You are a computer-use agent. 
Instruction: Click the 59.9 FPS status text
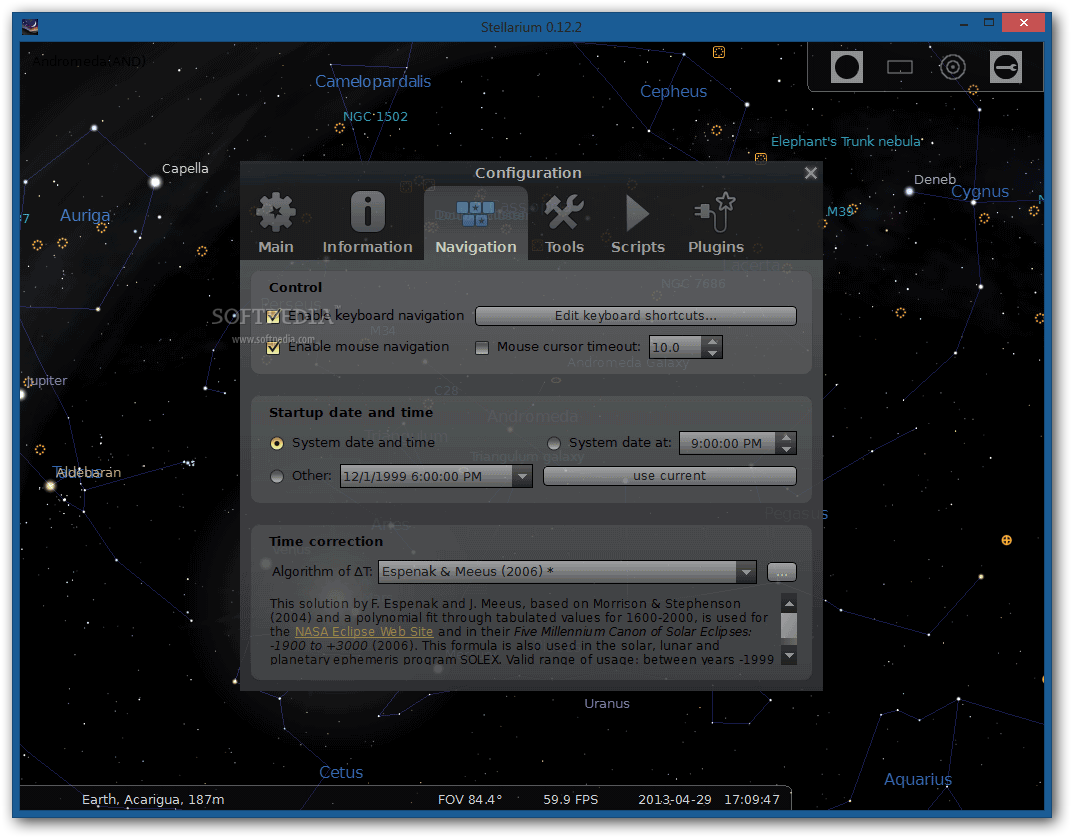point(571,800)
